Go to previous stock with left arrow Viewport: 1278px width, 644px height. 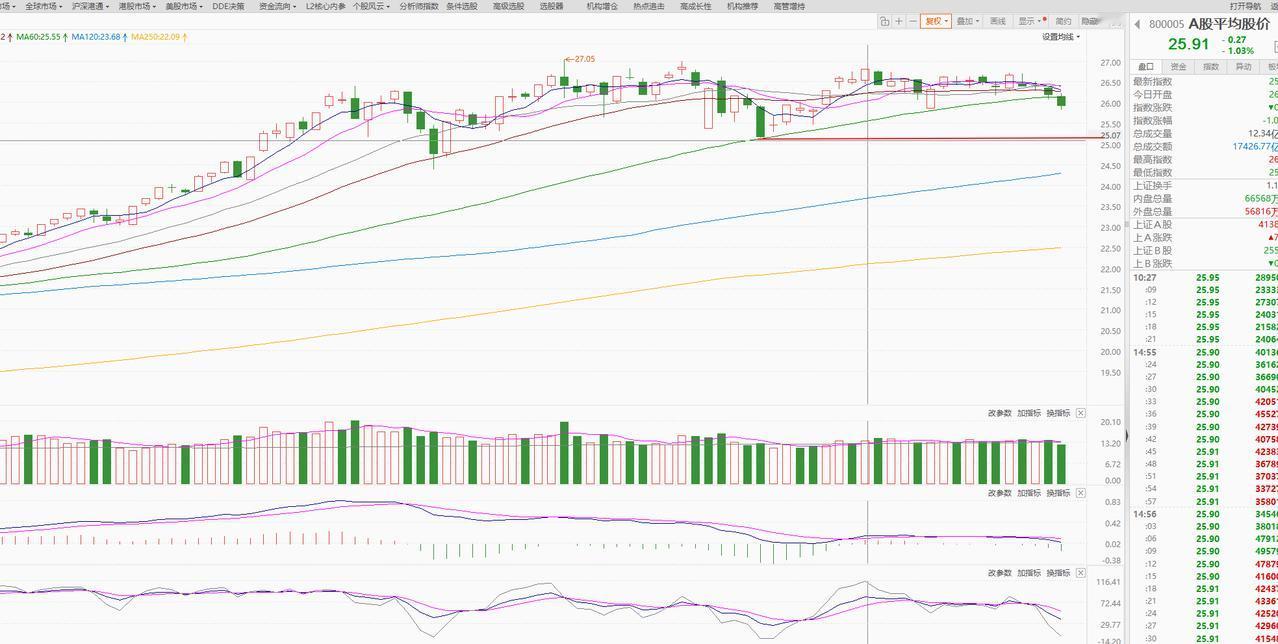click(x=1137, y=24)
